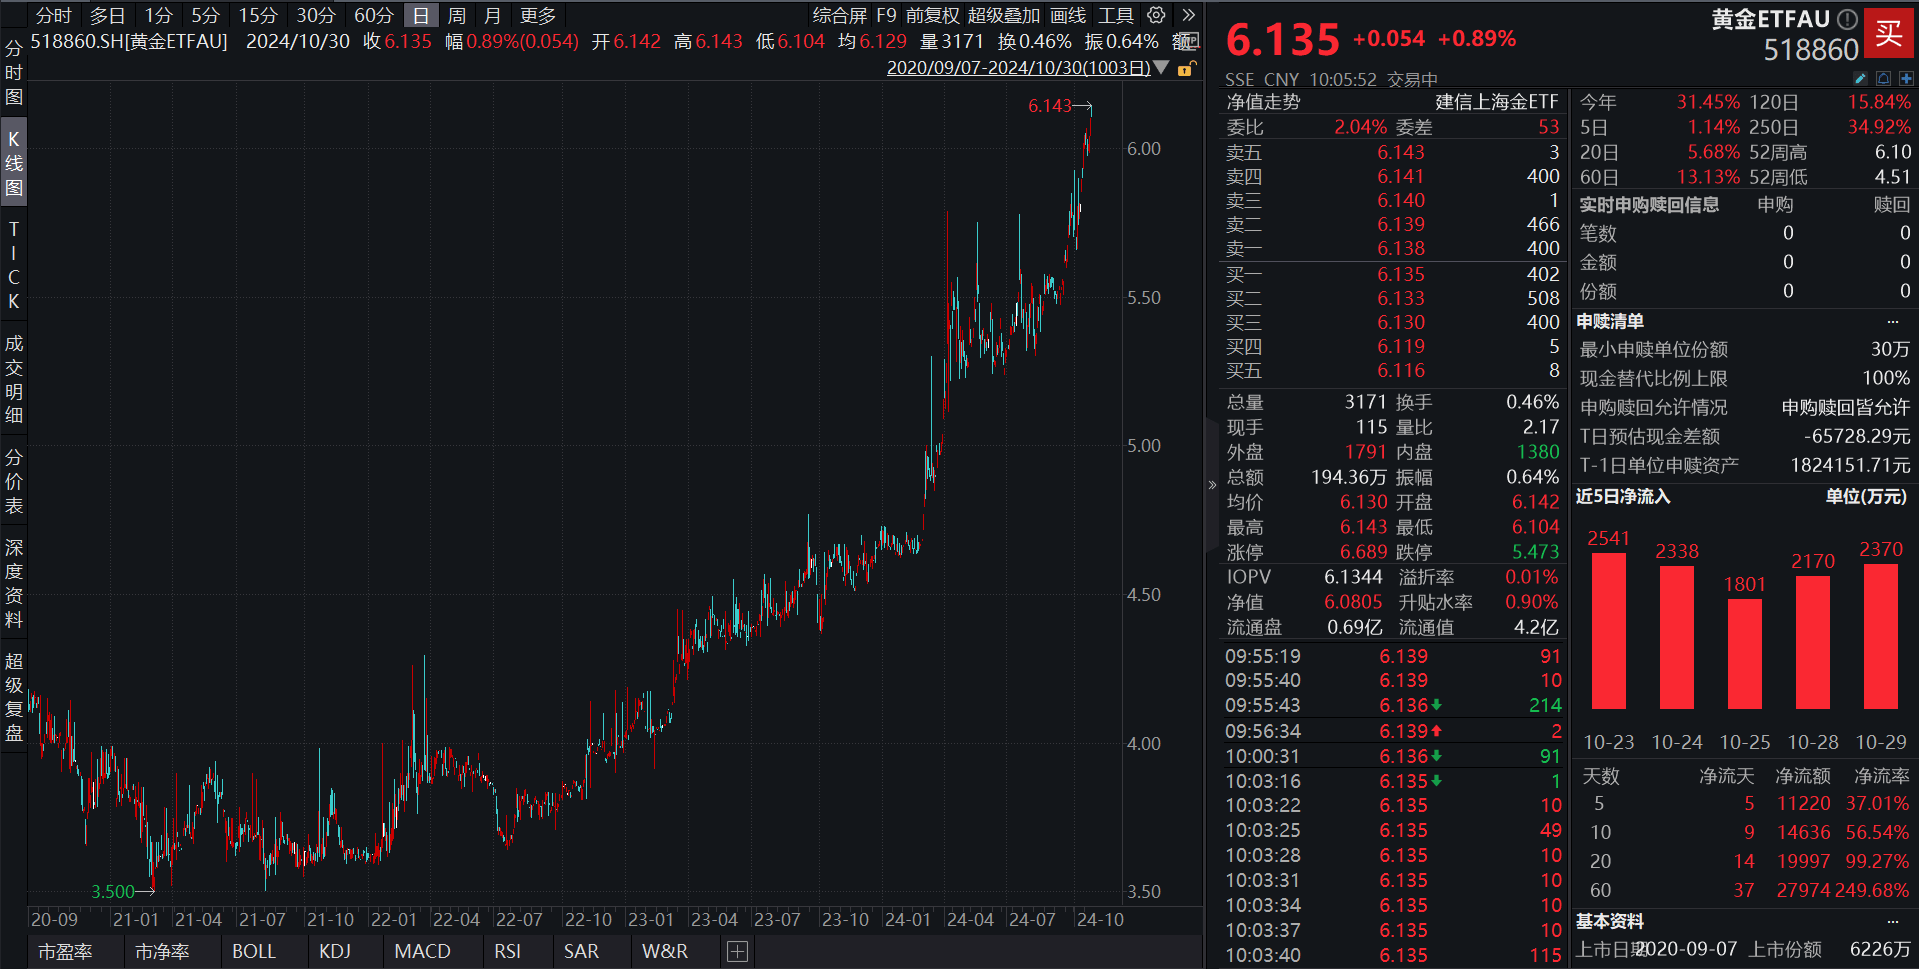Open 分时图 side tab

[x=14, y=73]
